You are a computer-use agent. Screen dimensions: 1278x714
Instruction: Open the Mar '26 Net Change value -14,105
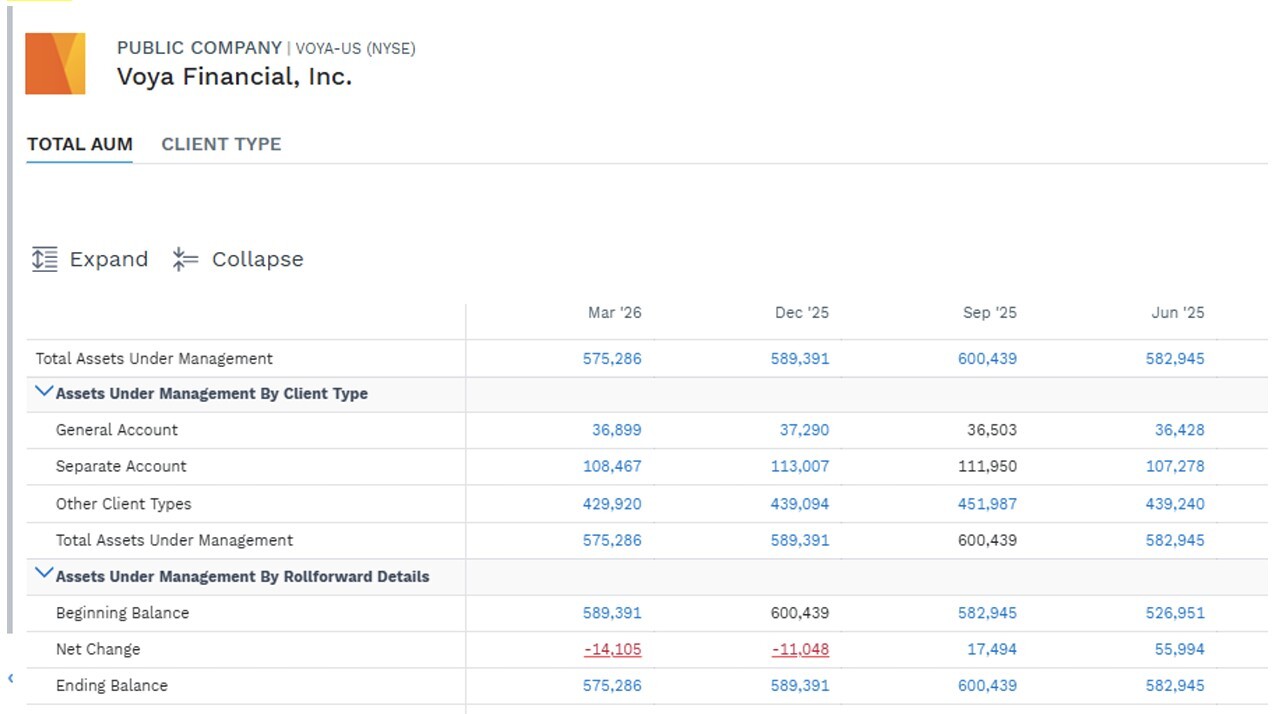[x=612, y=649]
